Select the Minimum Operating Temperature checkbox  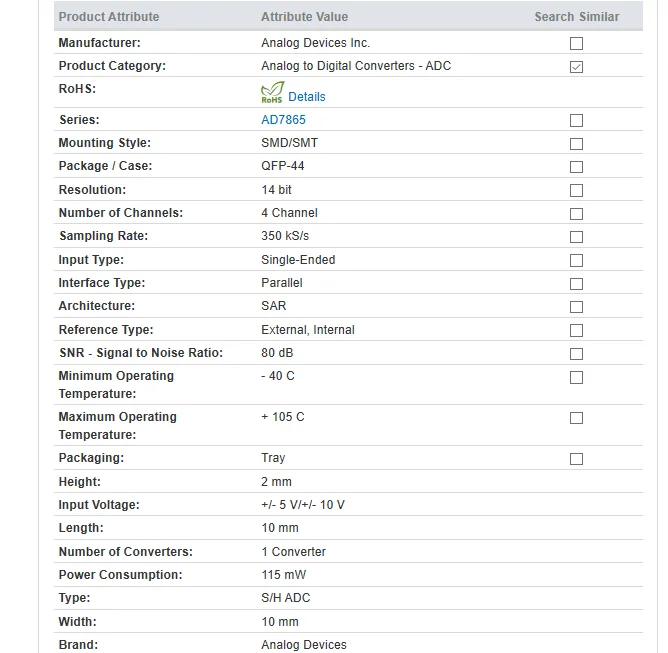pyautogui.click(x=576, y=377)
